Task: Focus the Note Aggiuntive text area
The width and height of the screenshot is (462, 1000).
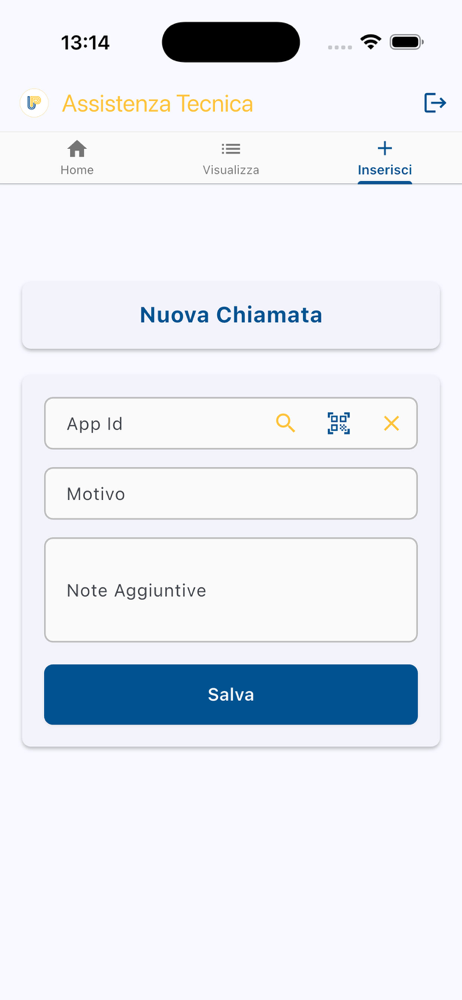Action: [231, 590]
